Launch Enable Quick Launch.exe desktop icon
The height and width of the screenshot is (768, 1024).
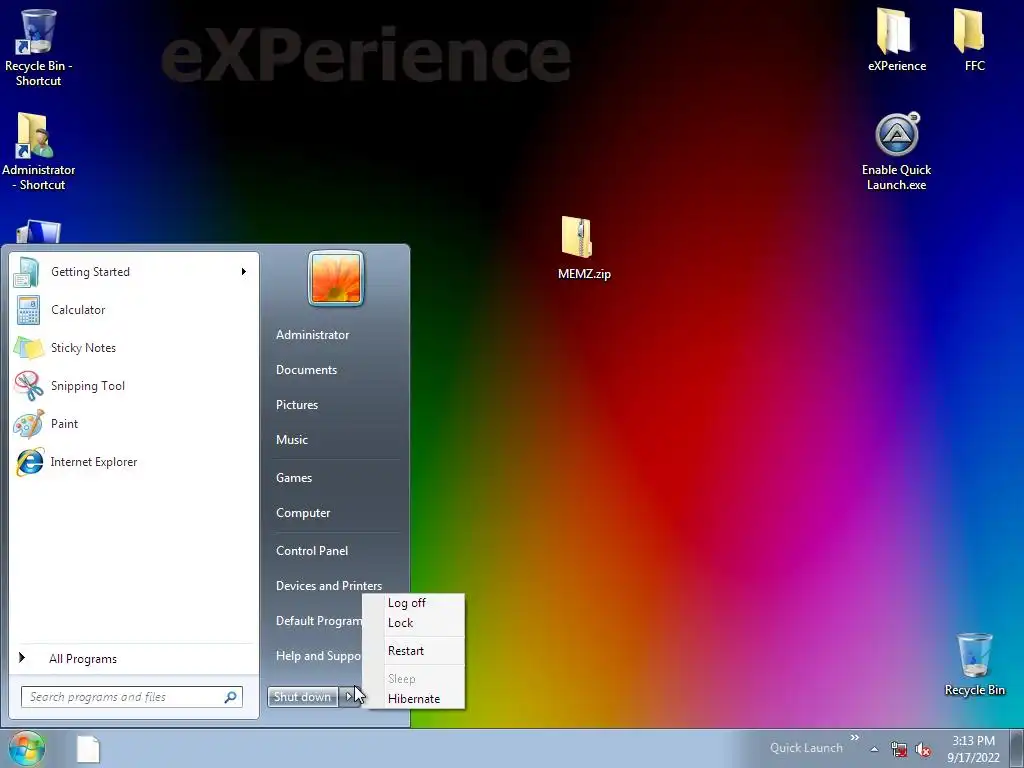[x=896, y=152]
